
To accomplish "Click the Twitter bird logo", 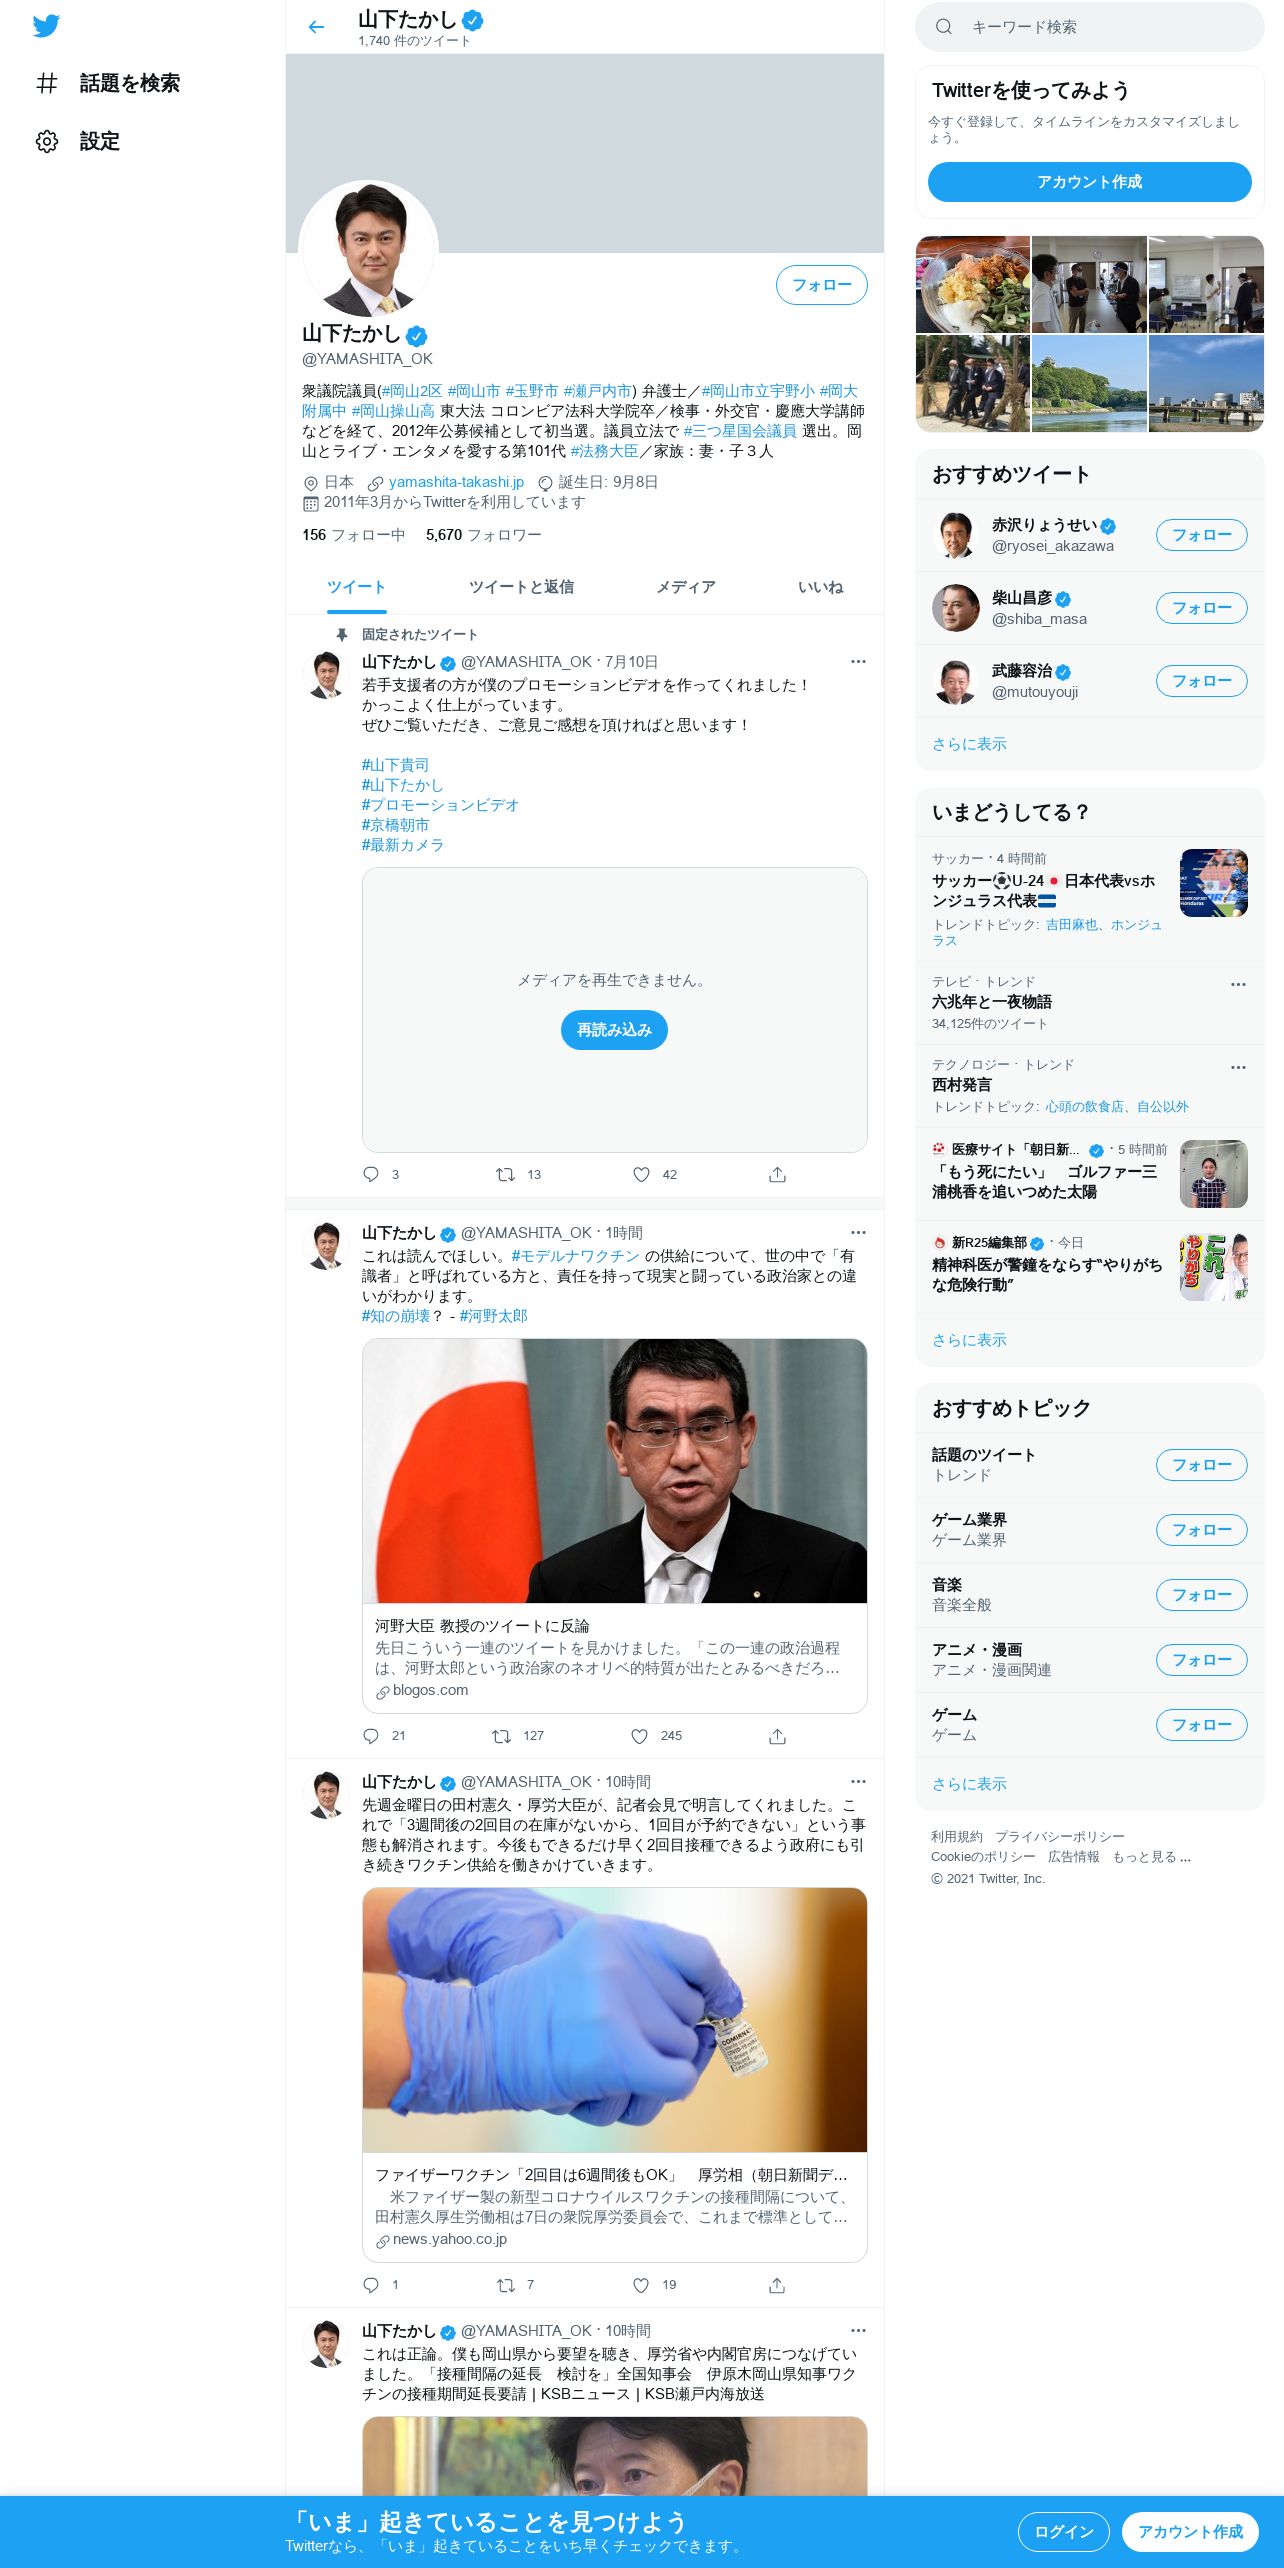I will click(46, 26).
